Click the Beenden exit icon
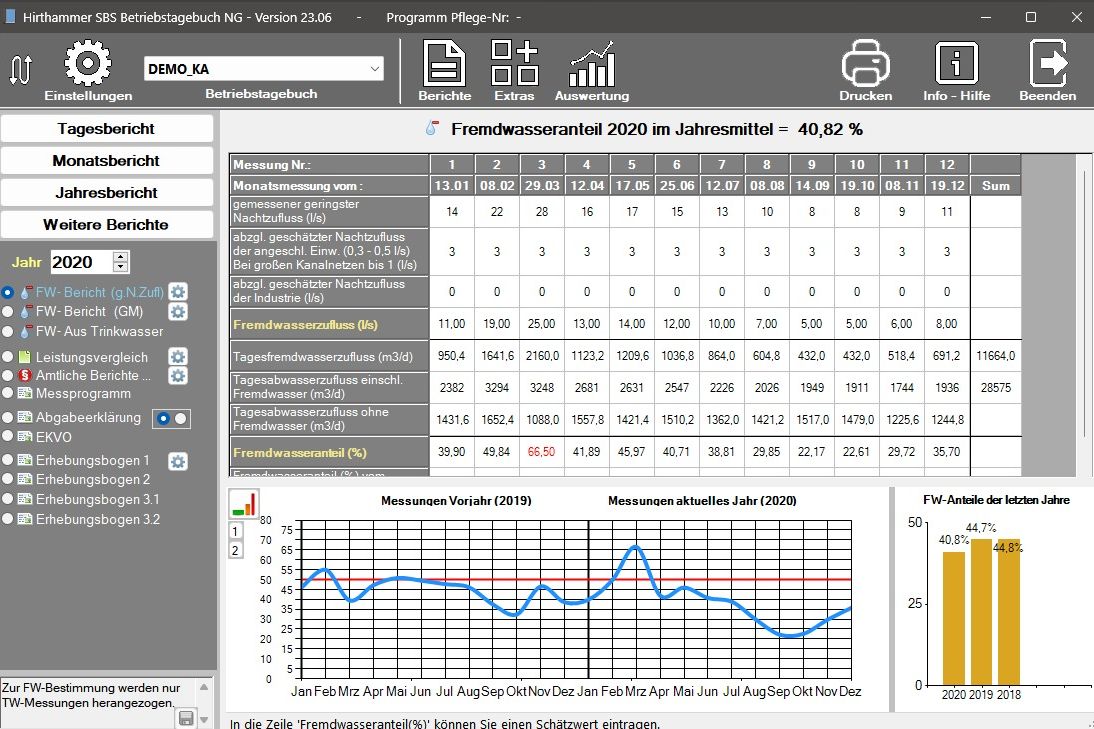The width and height of the screenshot is (1094, 729). [x=1047, y=63]
